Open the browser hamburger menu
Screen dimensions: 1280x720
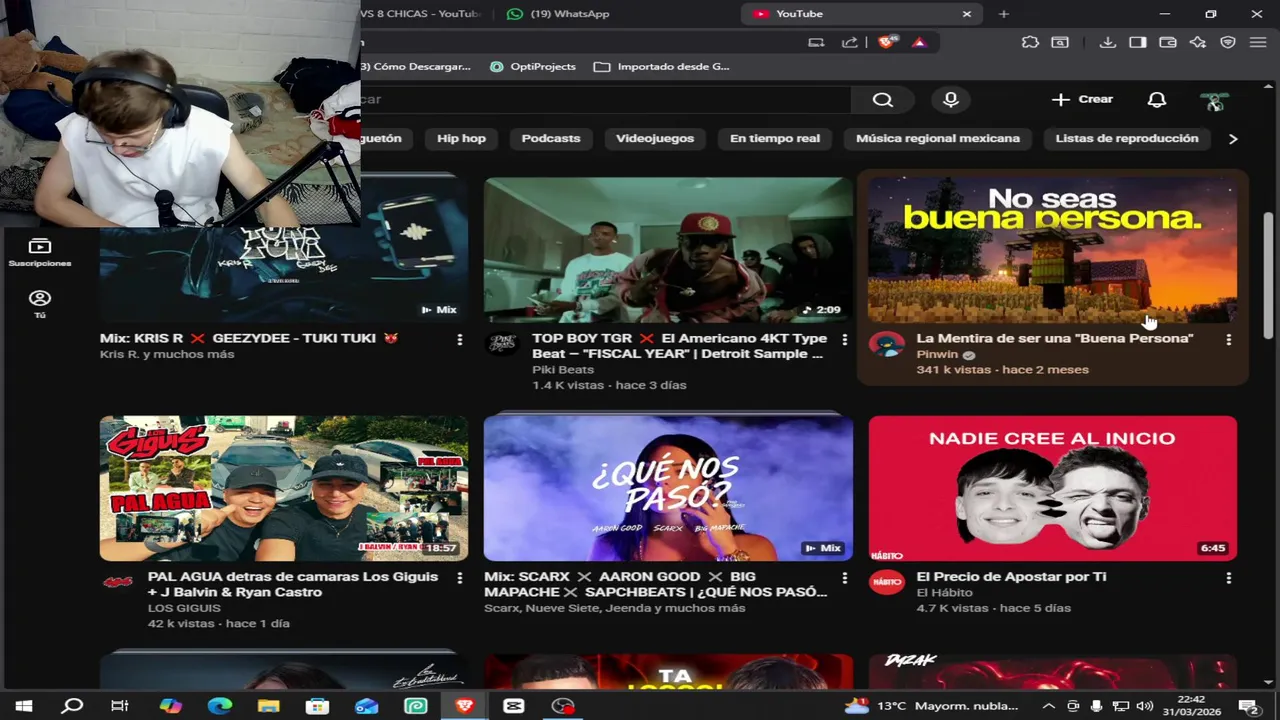[1258, 42]
